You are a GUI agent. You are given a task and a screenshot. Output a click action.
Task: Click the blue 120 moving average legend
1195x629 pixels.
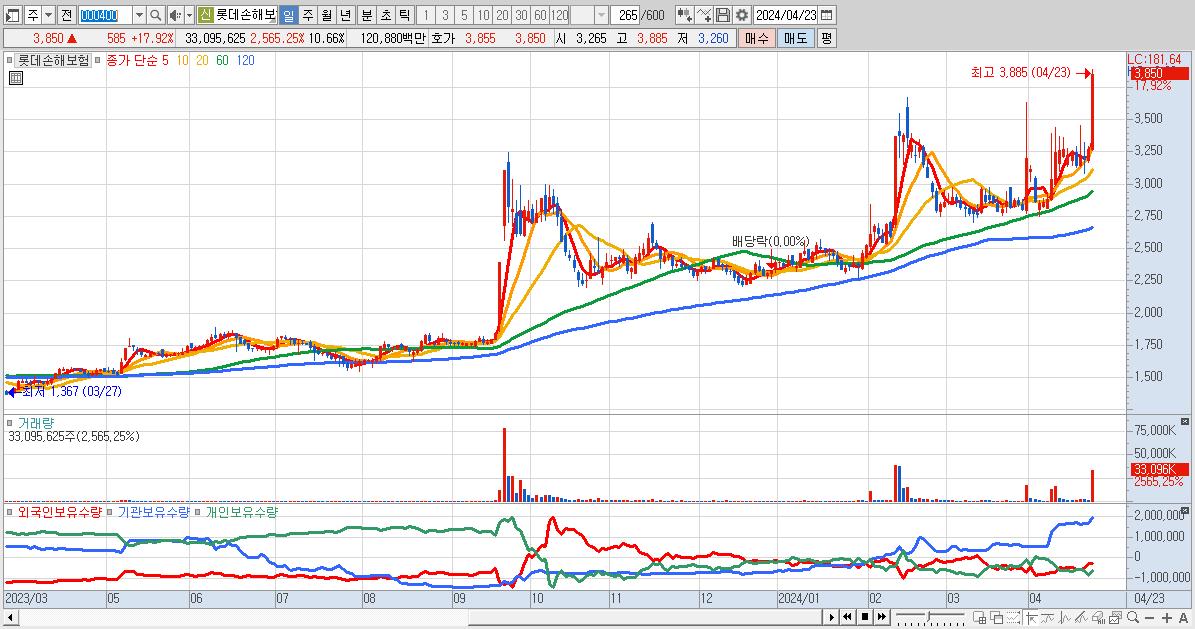point(245,60)
